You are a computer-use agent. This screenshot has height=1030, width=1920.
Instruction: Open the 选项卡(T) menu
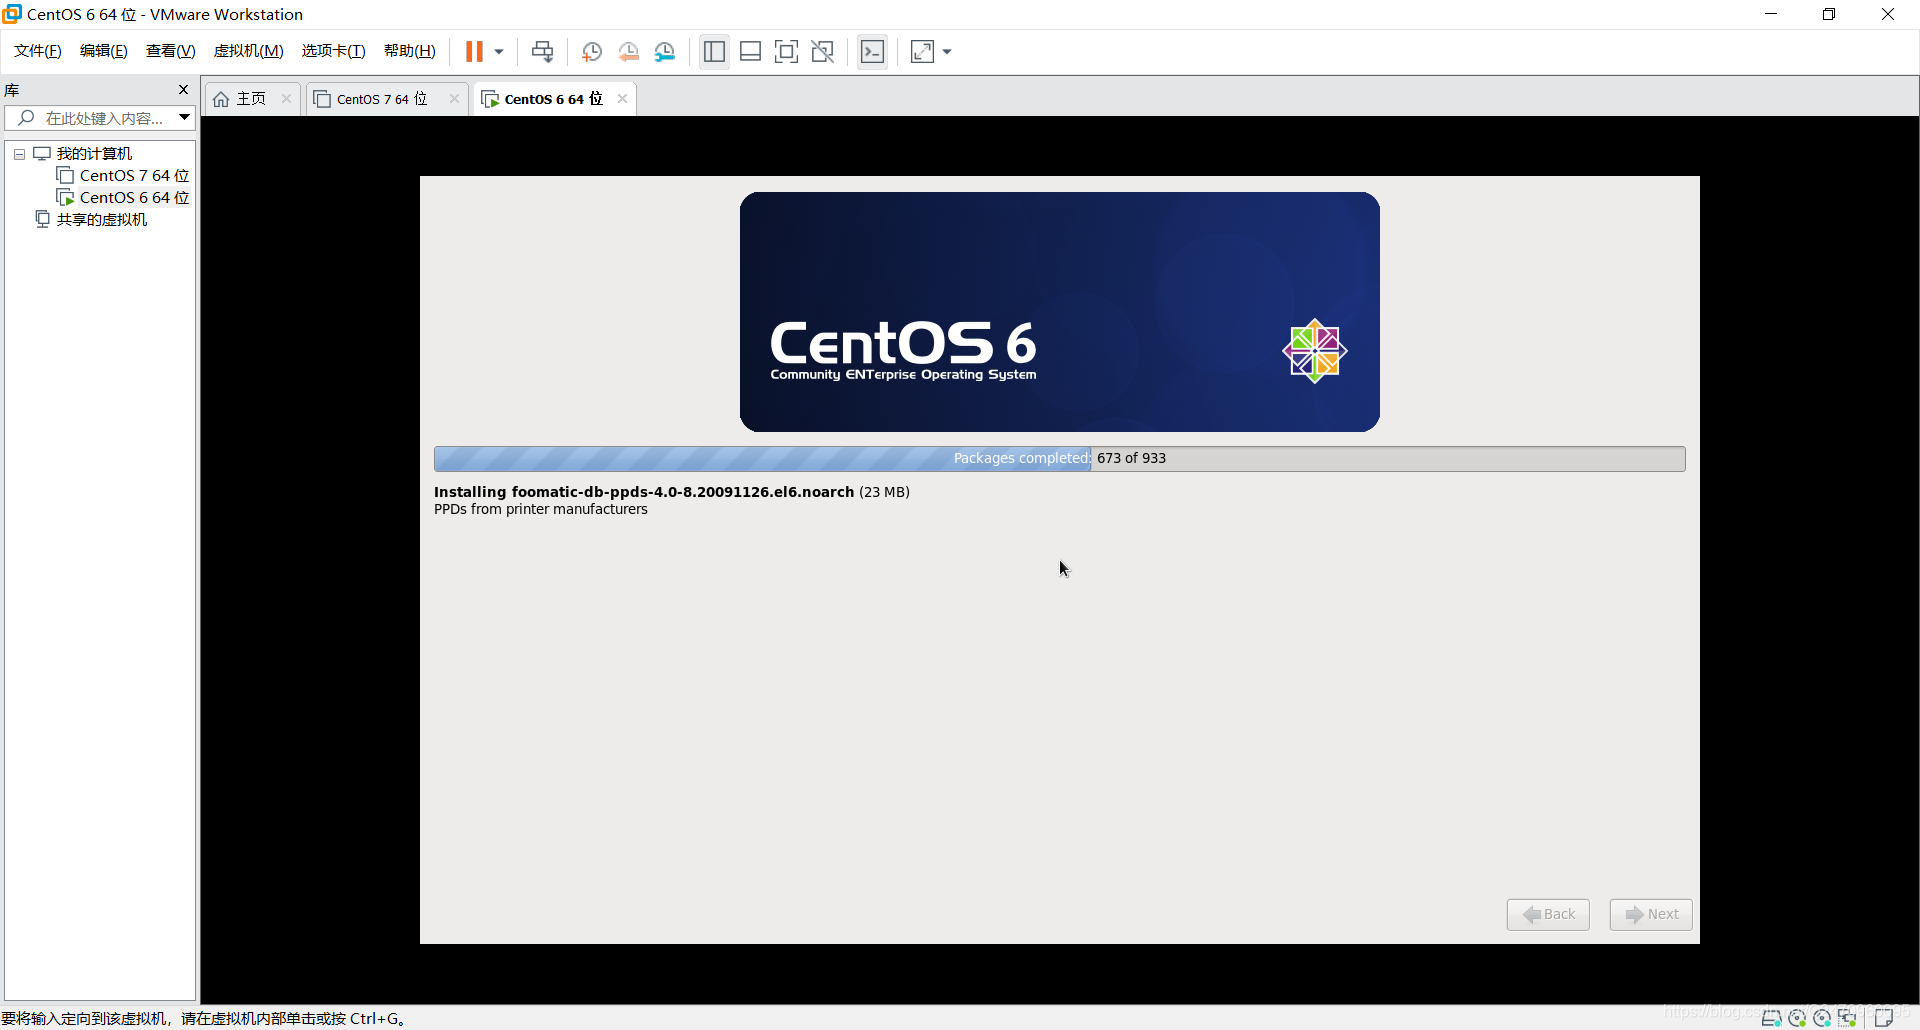(334, 51)
